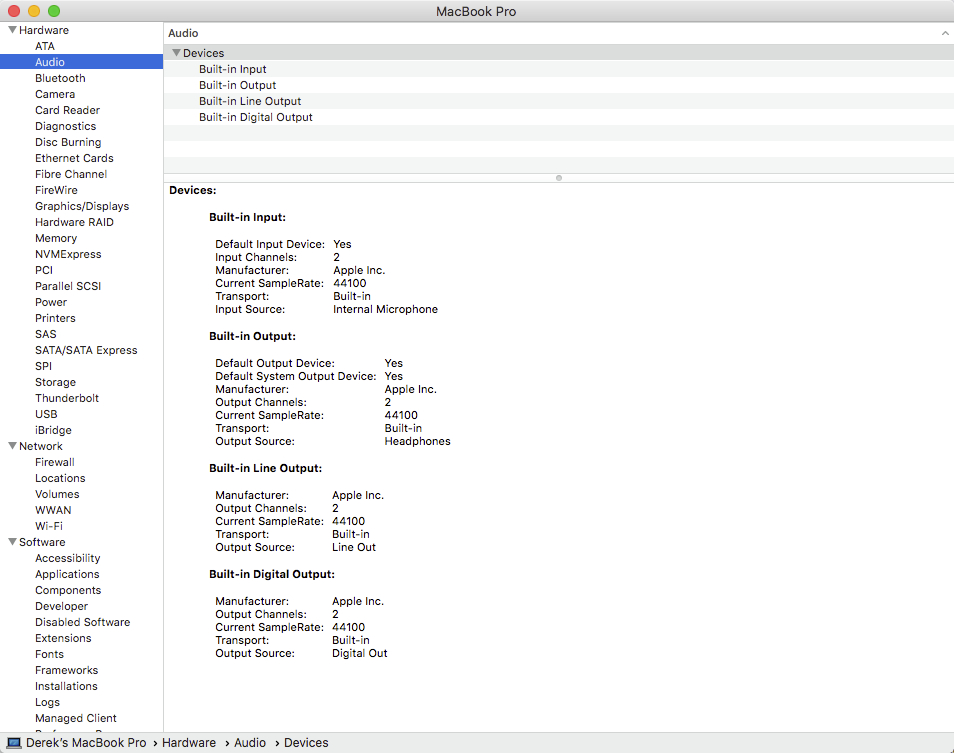Screen dimensions: 954x753
Task: Select Built-in Digital Output row
Action: 559,117
